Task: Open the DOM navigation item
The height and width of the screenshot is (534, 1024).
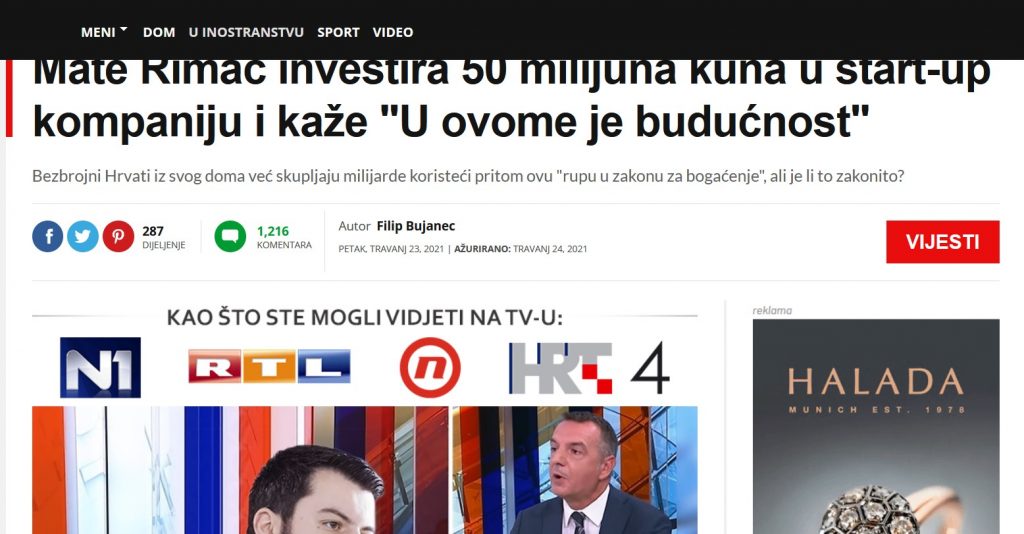Action: 159,32
